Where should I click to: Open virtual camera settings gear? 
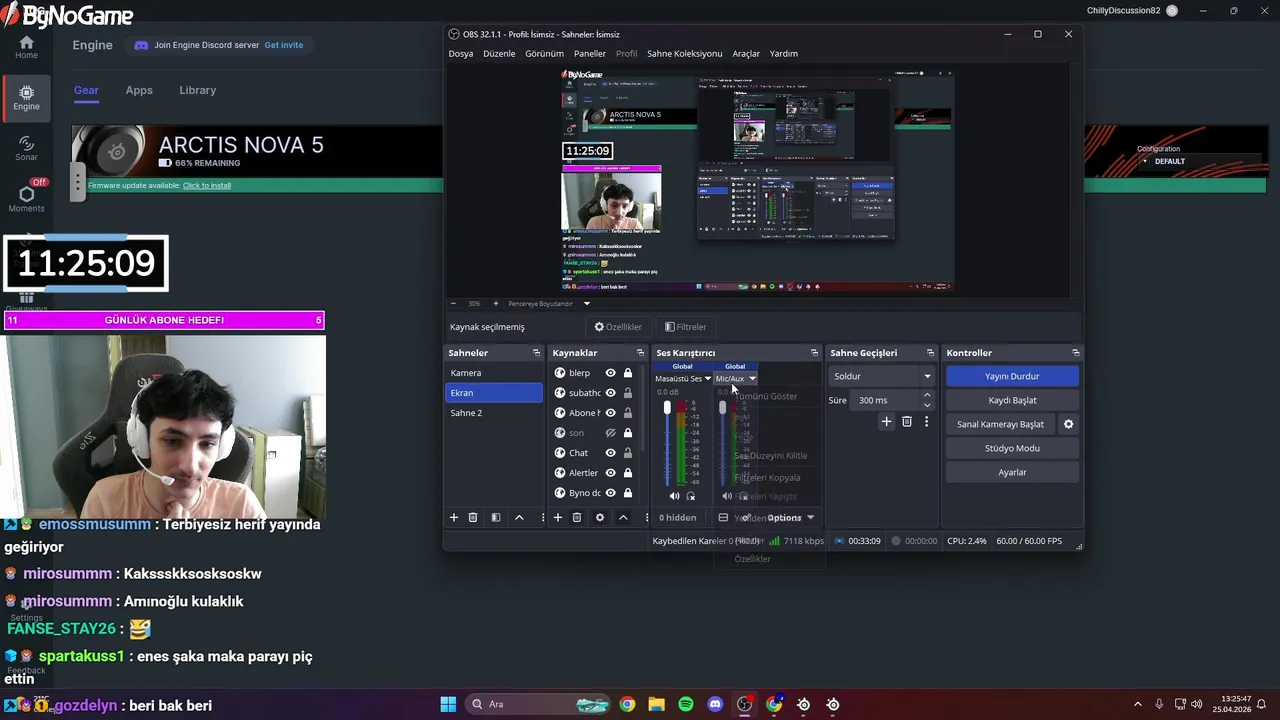point(1068,424)
